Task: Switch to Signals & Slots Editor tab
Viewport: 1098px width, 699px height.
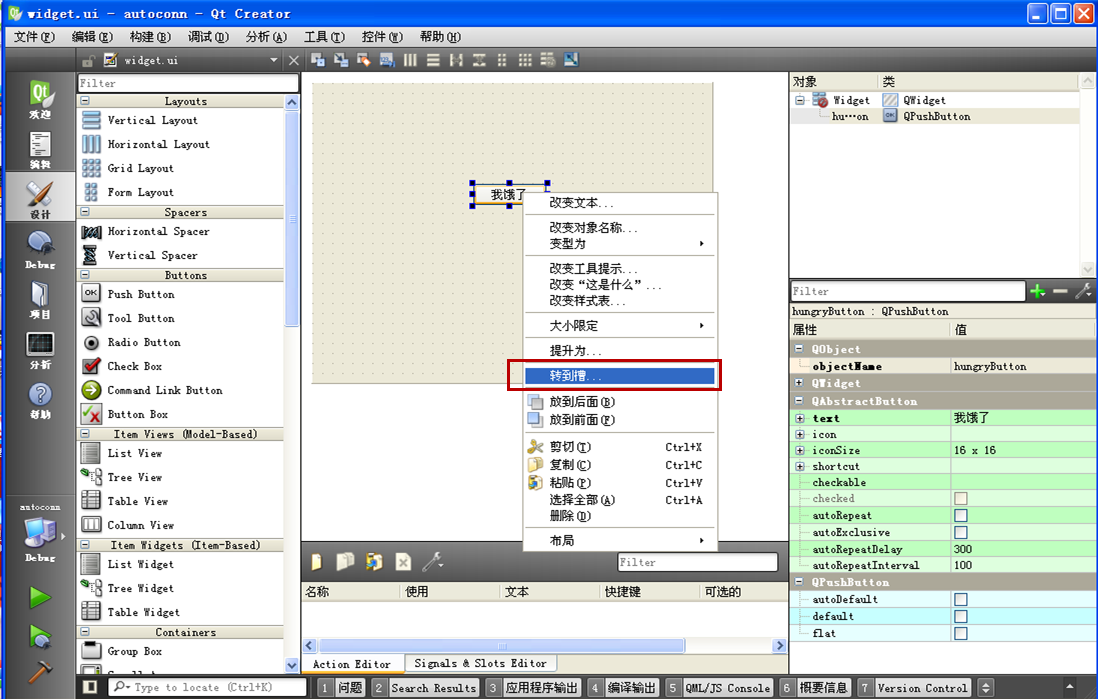Action: click(x=480, y=663)
